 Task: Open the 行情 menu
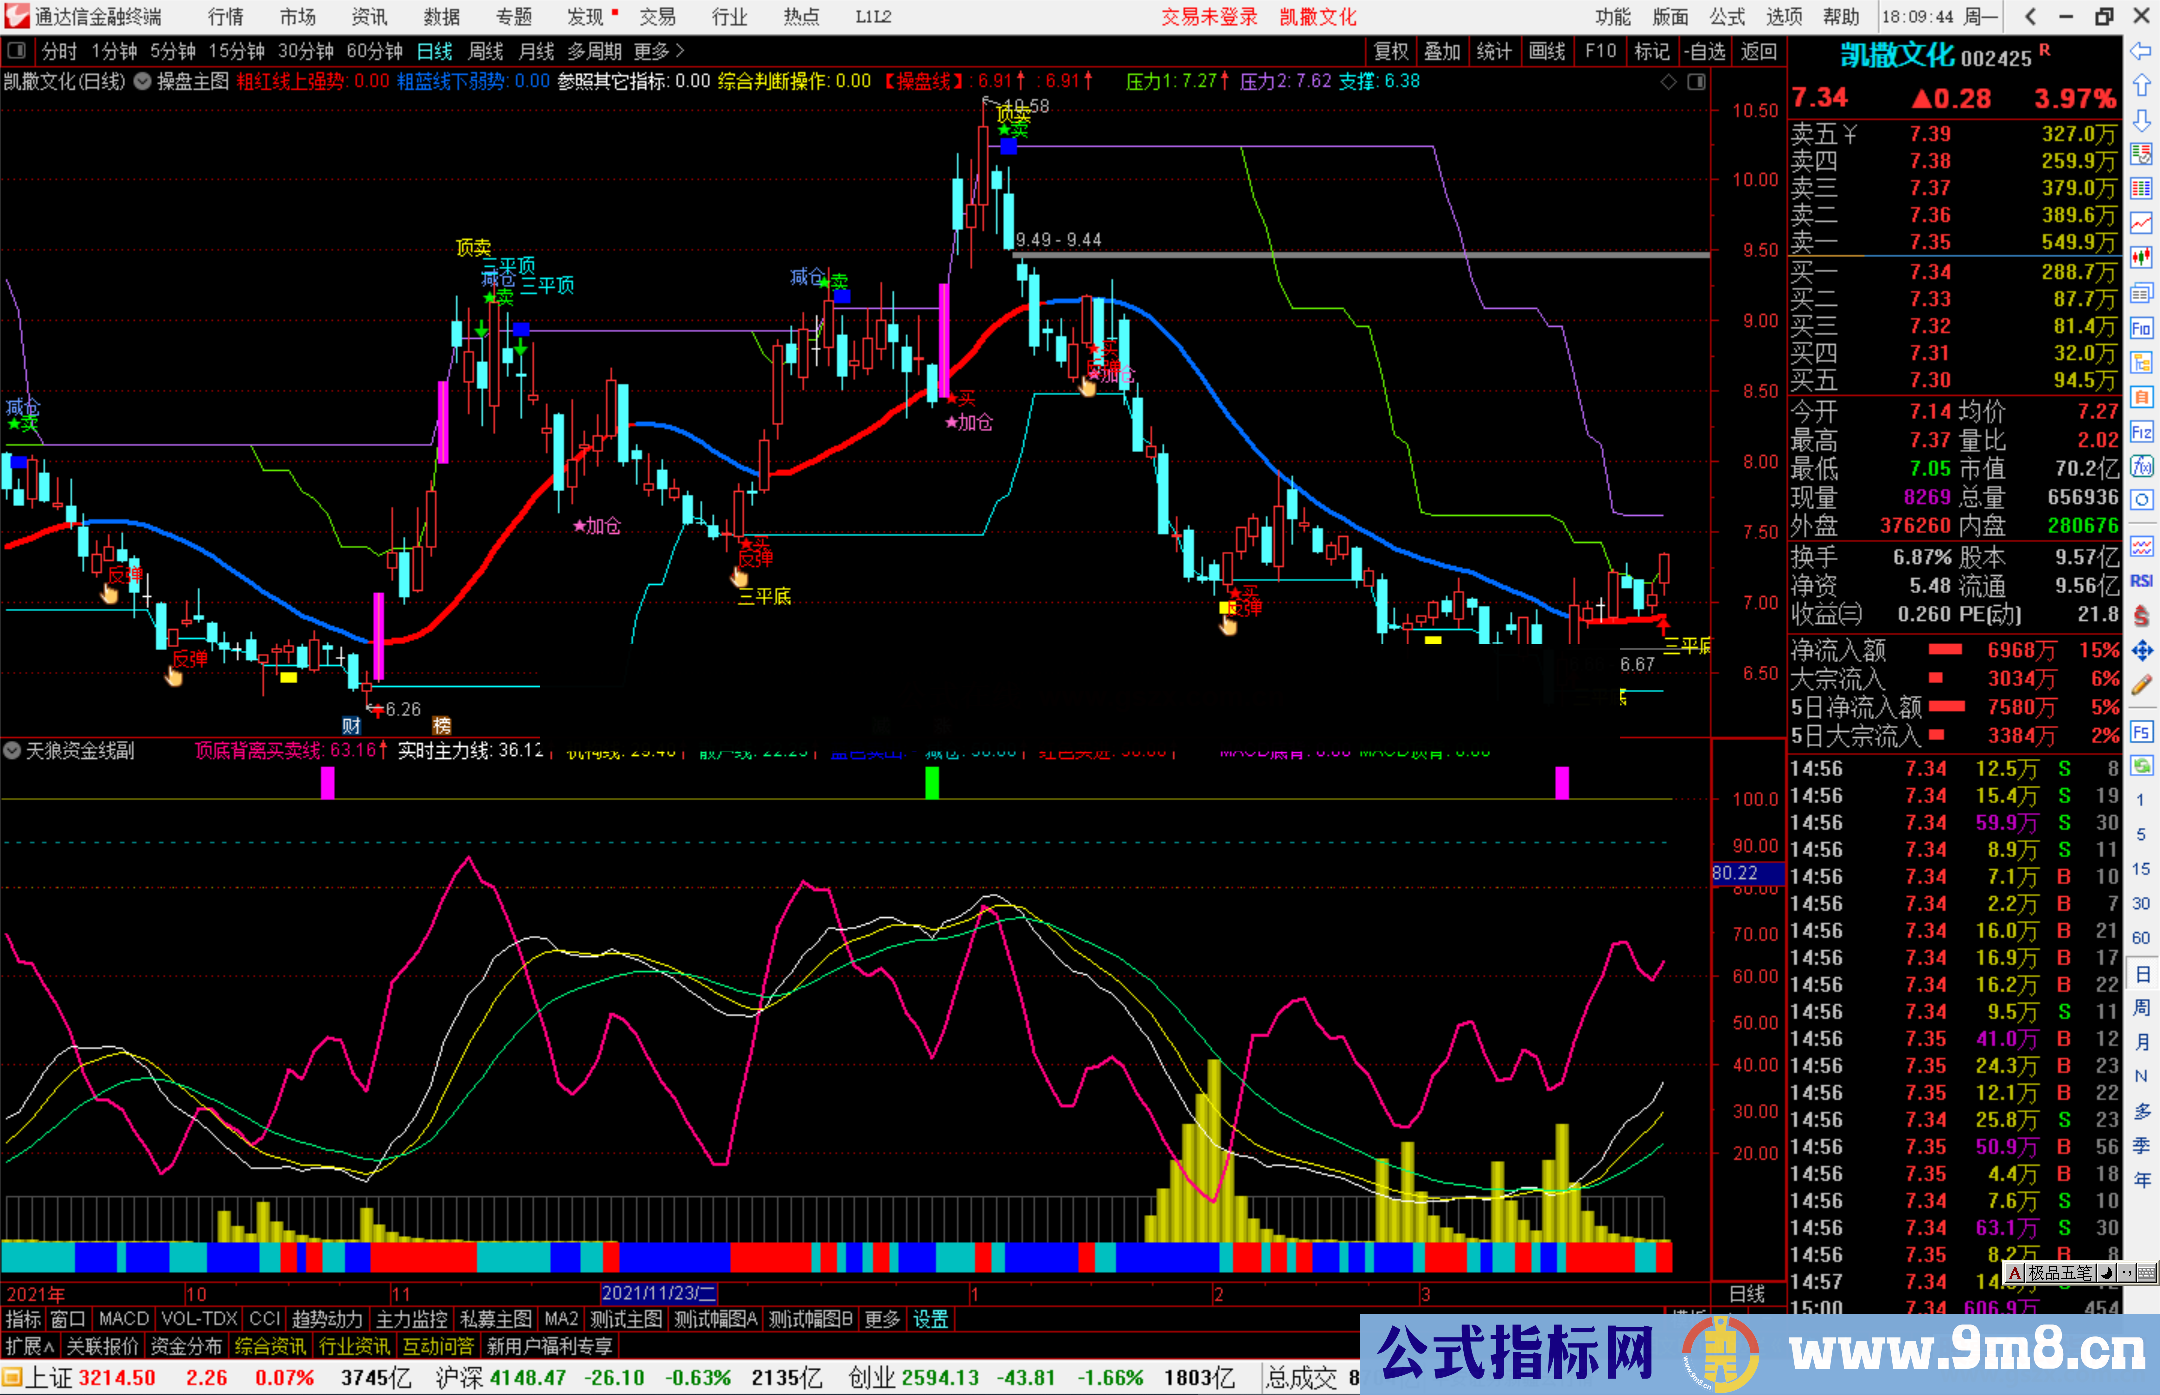pos(226,17)
